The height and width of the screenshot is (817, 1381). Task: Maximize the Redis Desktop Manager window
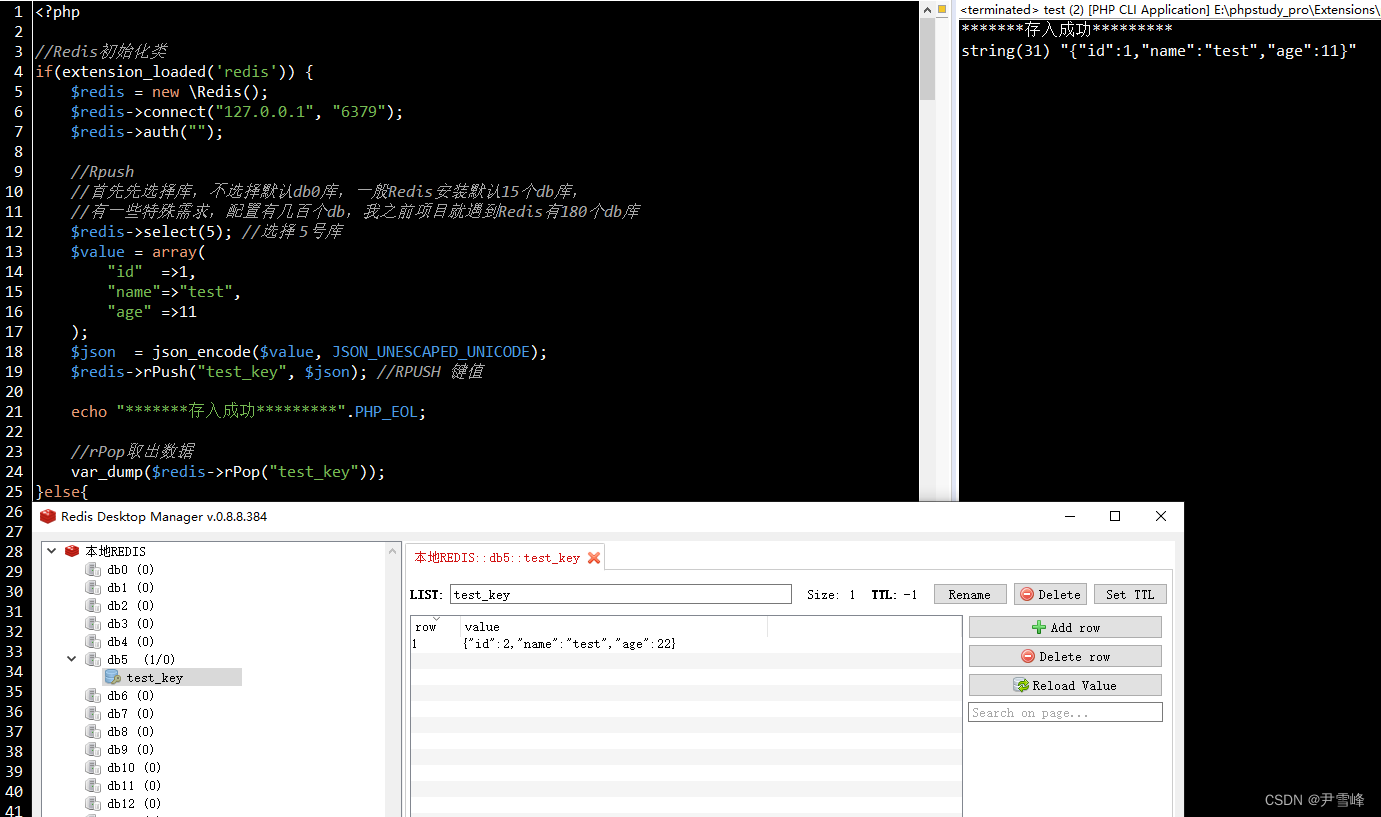pos(1115,516)
